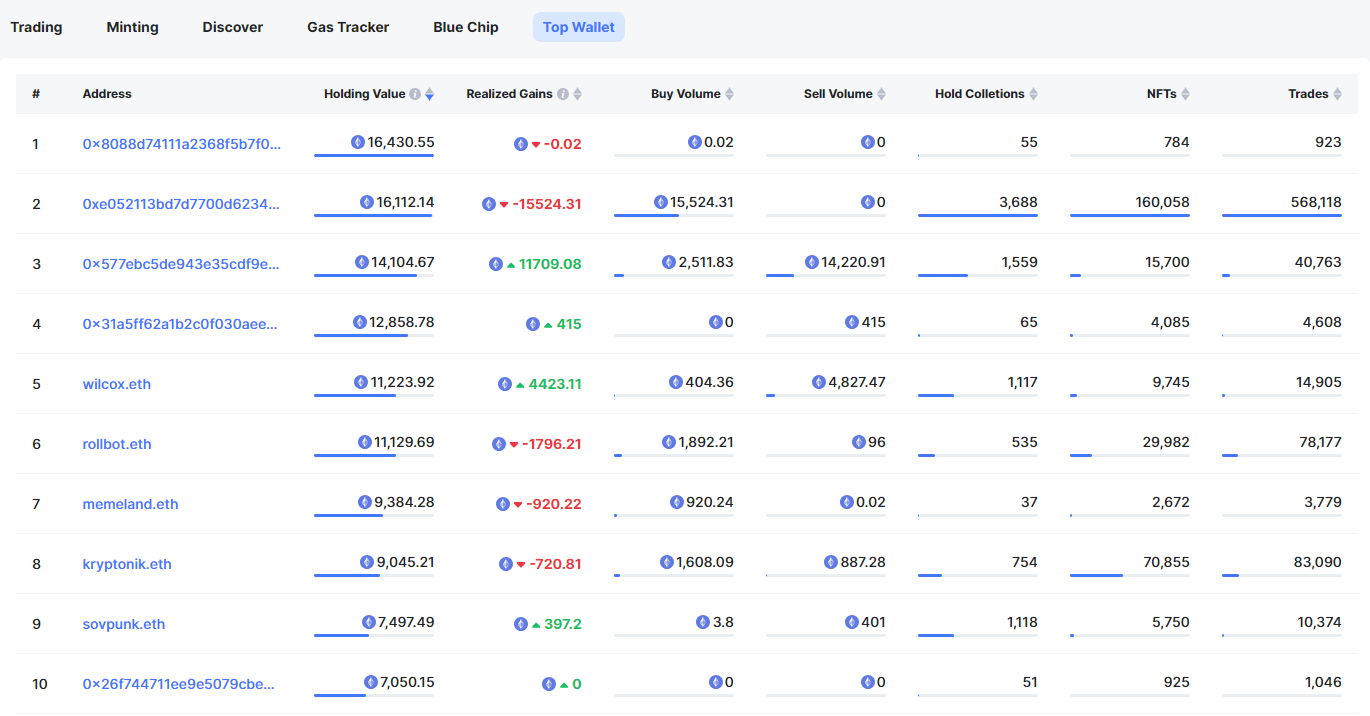Click holding value bar under 16,112.14
Screen dimensions: 1370x716
click(373, 215)
